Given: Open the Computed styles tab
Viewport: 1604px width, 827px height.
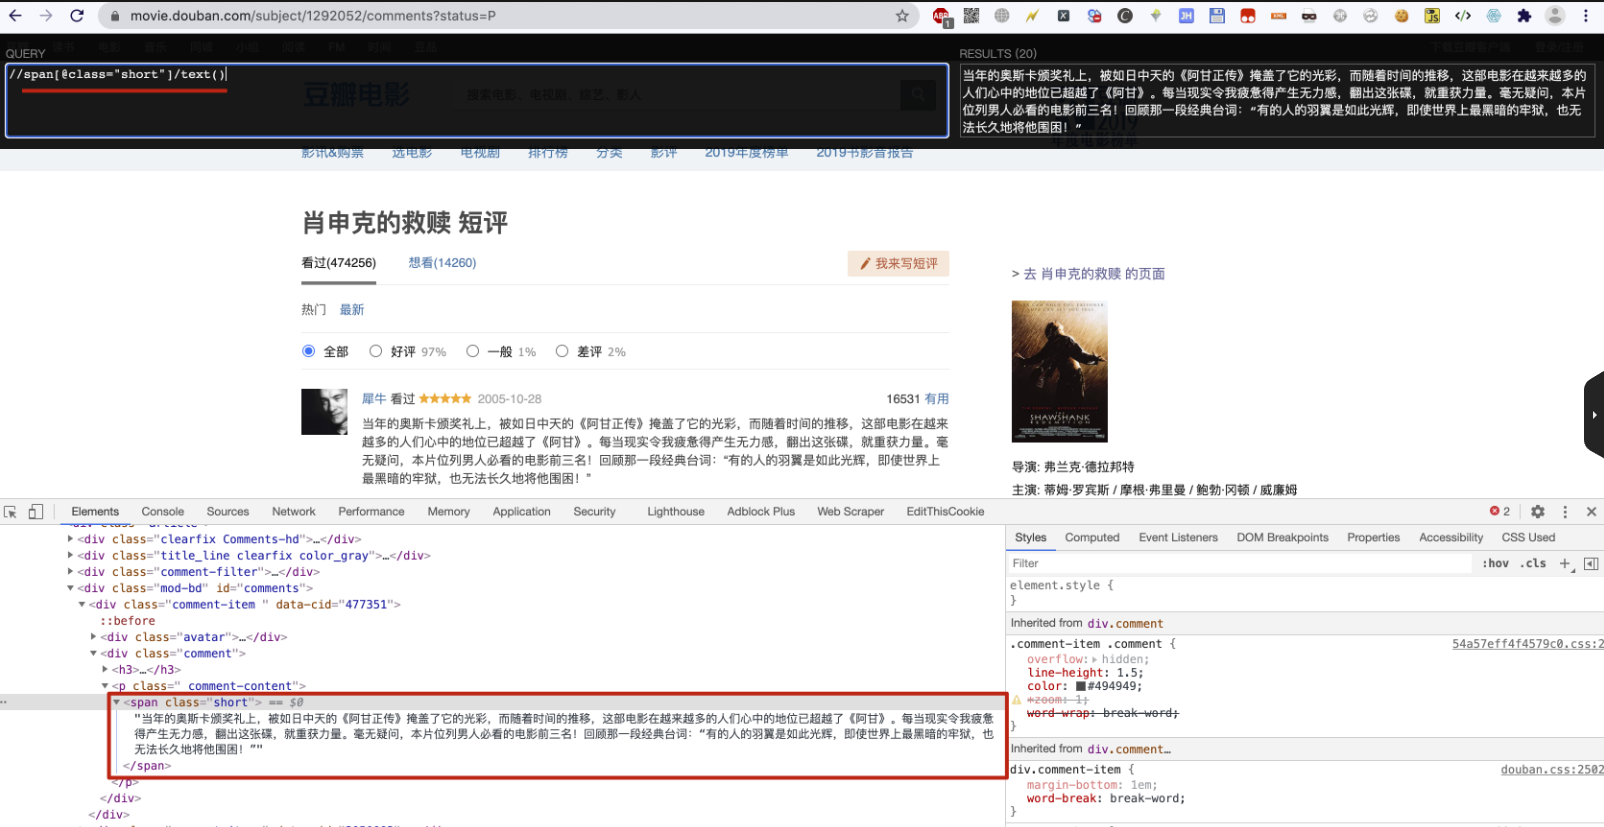Looking at the screenshot, I should [1092, 537].
